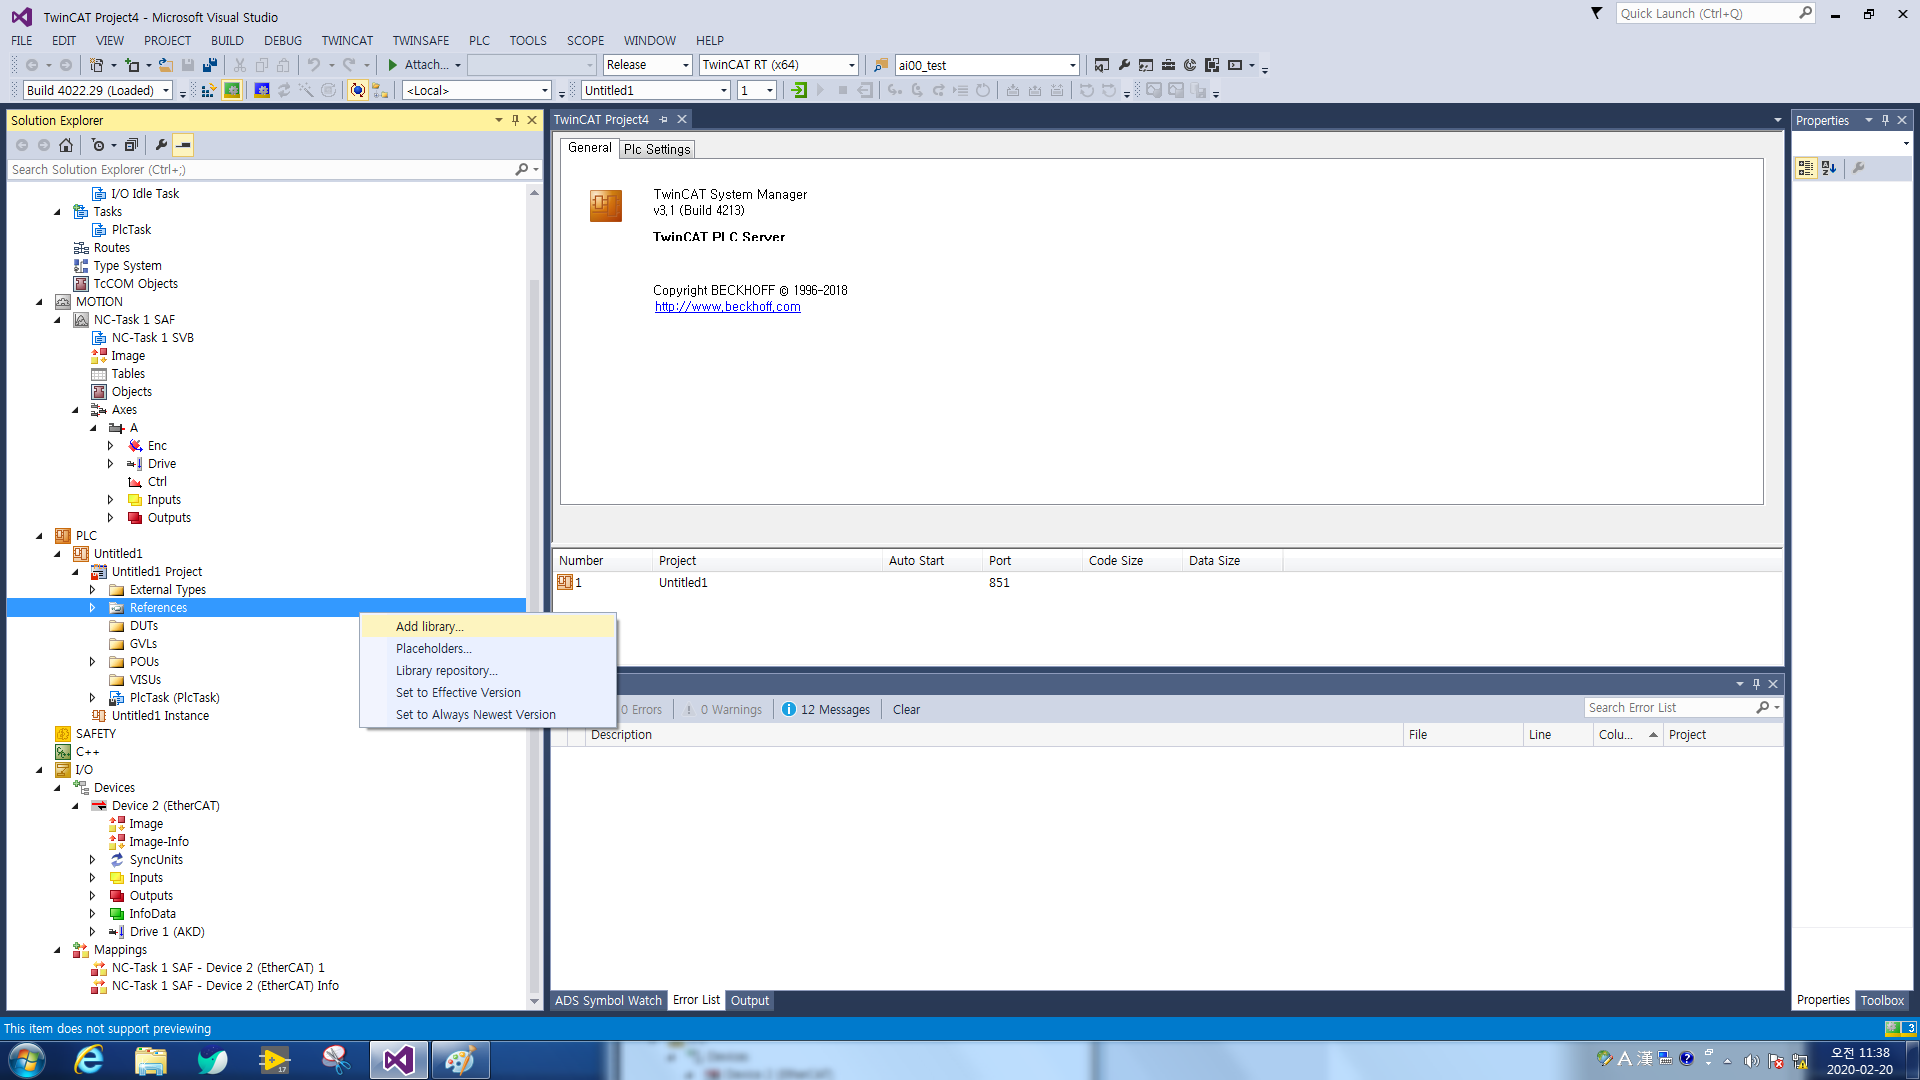Viewport: 1920px width, 1080px height.
Task: Click the blue Restart TwinCAT Config Mode icon
Action: tap(262, 91)
